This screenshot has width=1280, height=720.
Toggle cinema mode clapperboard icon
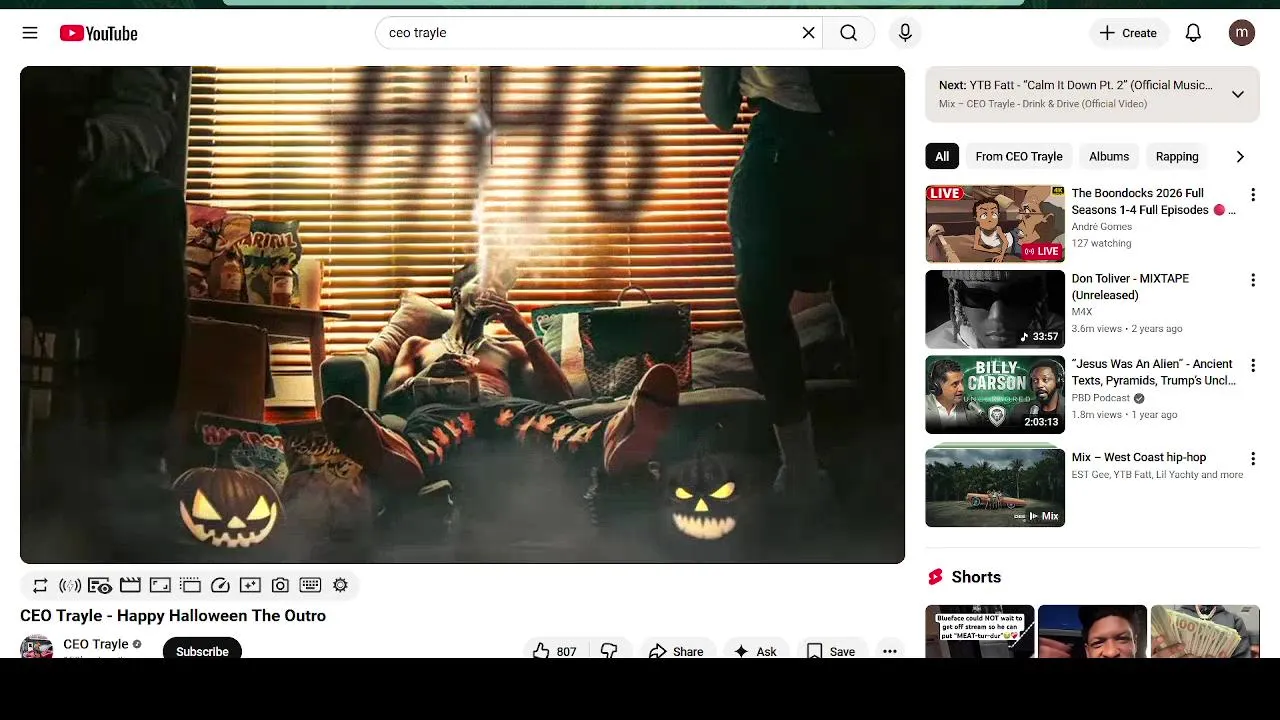130,585
